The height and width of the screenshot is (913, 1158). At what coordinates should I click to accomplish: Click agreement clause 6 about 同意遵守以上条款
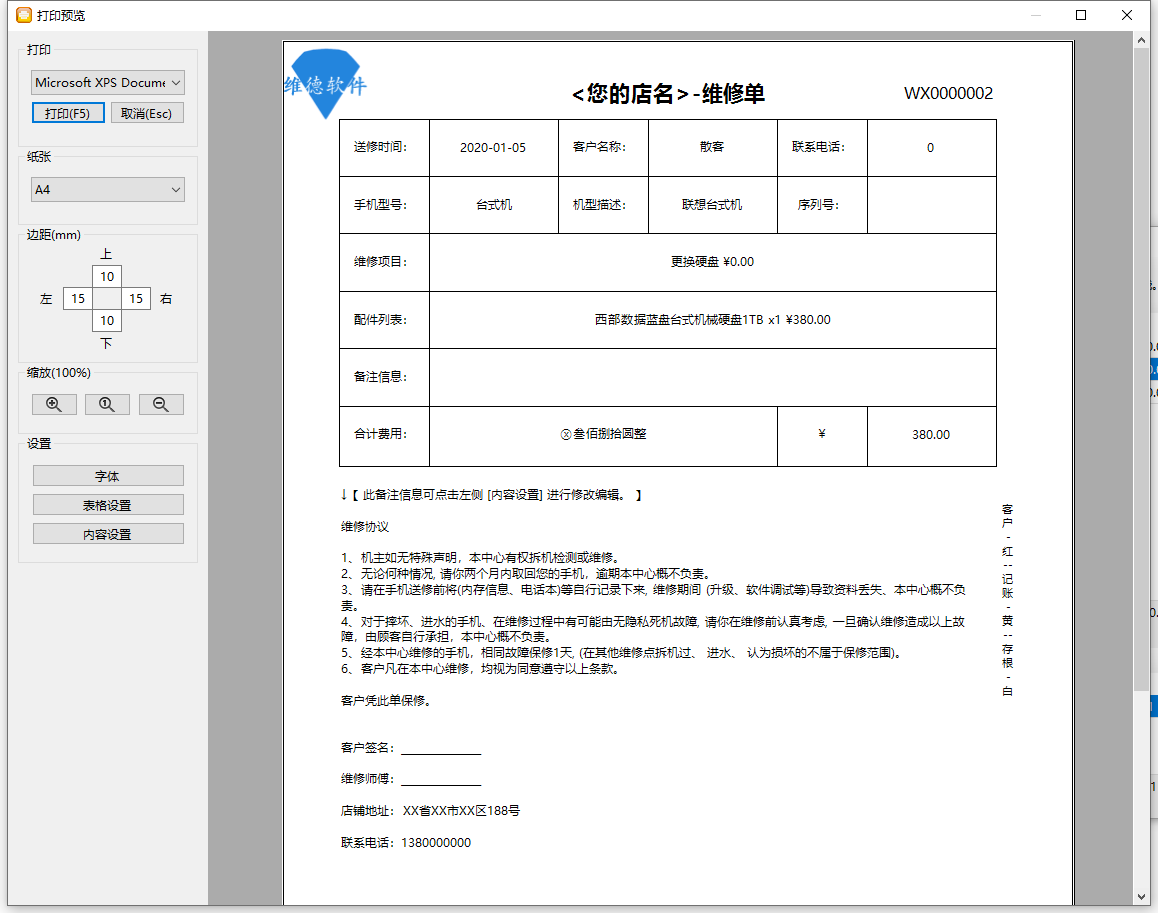(480, 669)
